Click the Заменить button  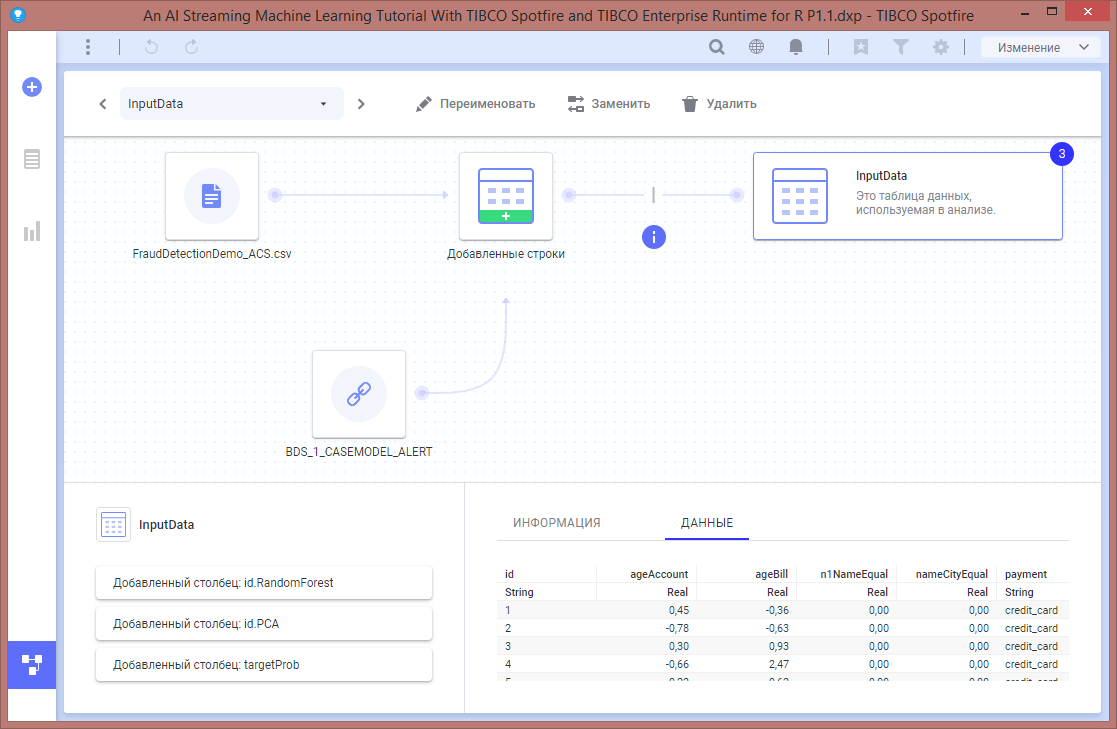click(x=609, y=104)
